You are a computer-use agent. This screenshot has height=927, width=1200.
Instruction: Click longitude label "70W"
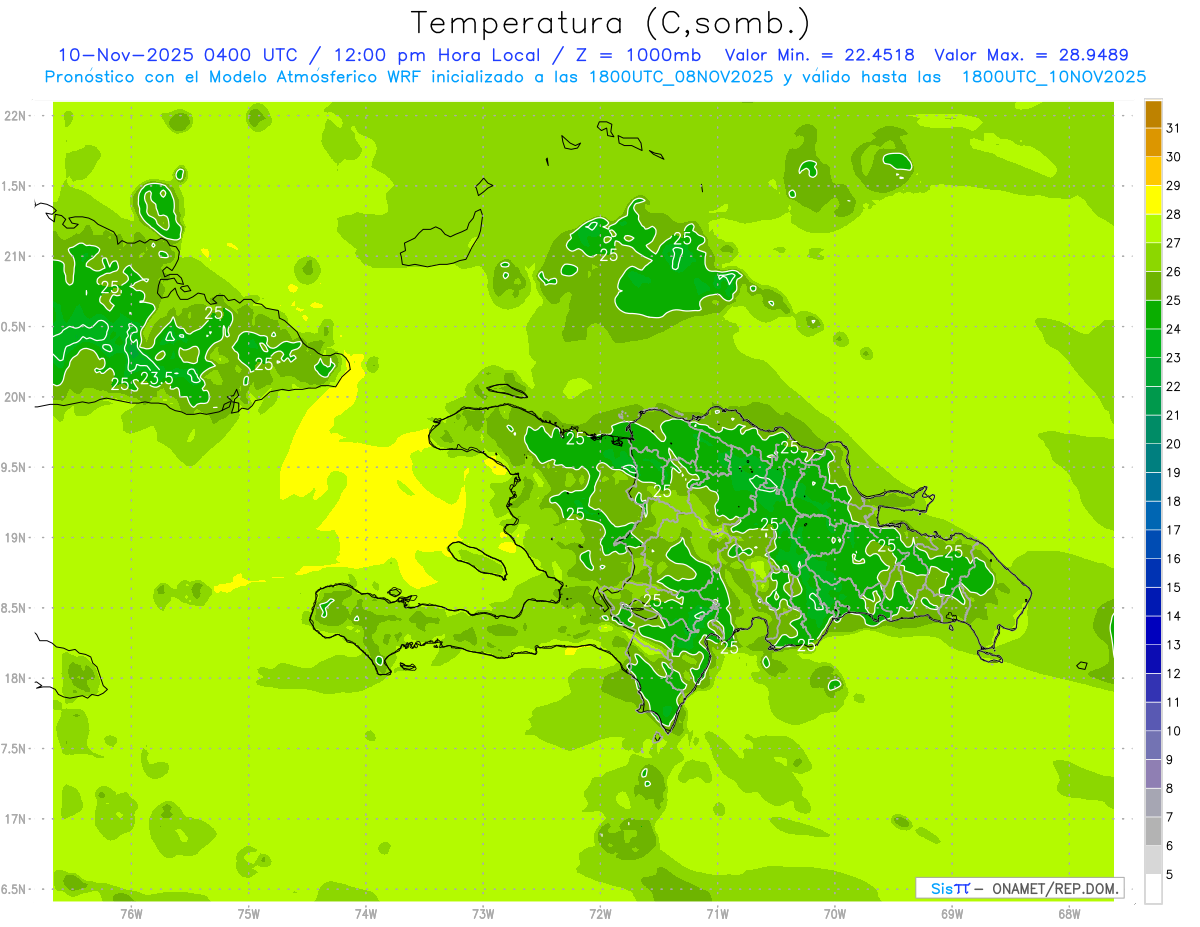coord(835,914)
